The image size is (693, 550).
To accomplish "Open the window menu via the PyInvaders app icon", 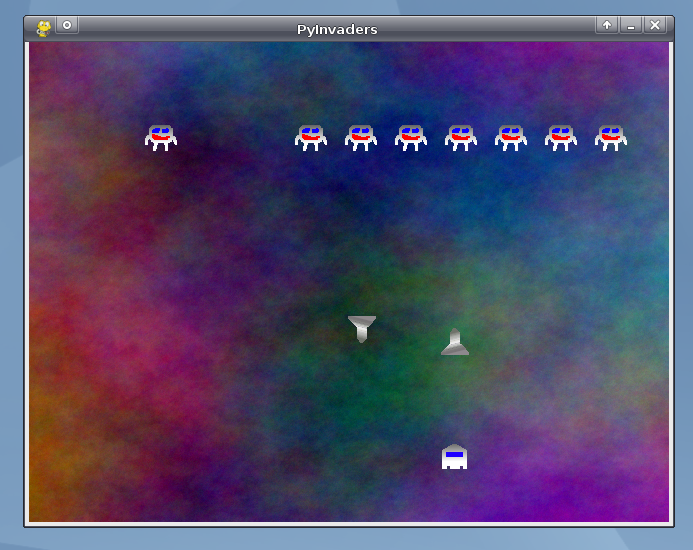I will (x=44, y=28).
